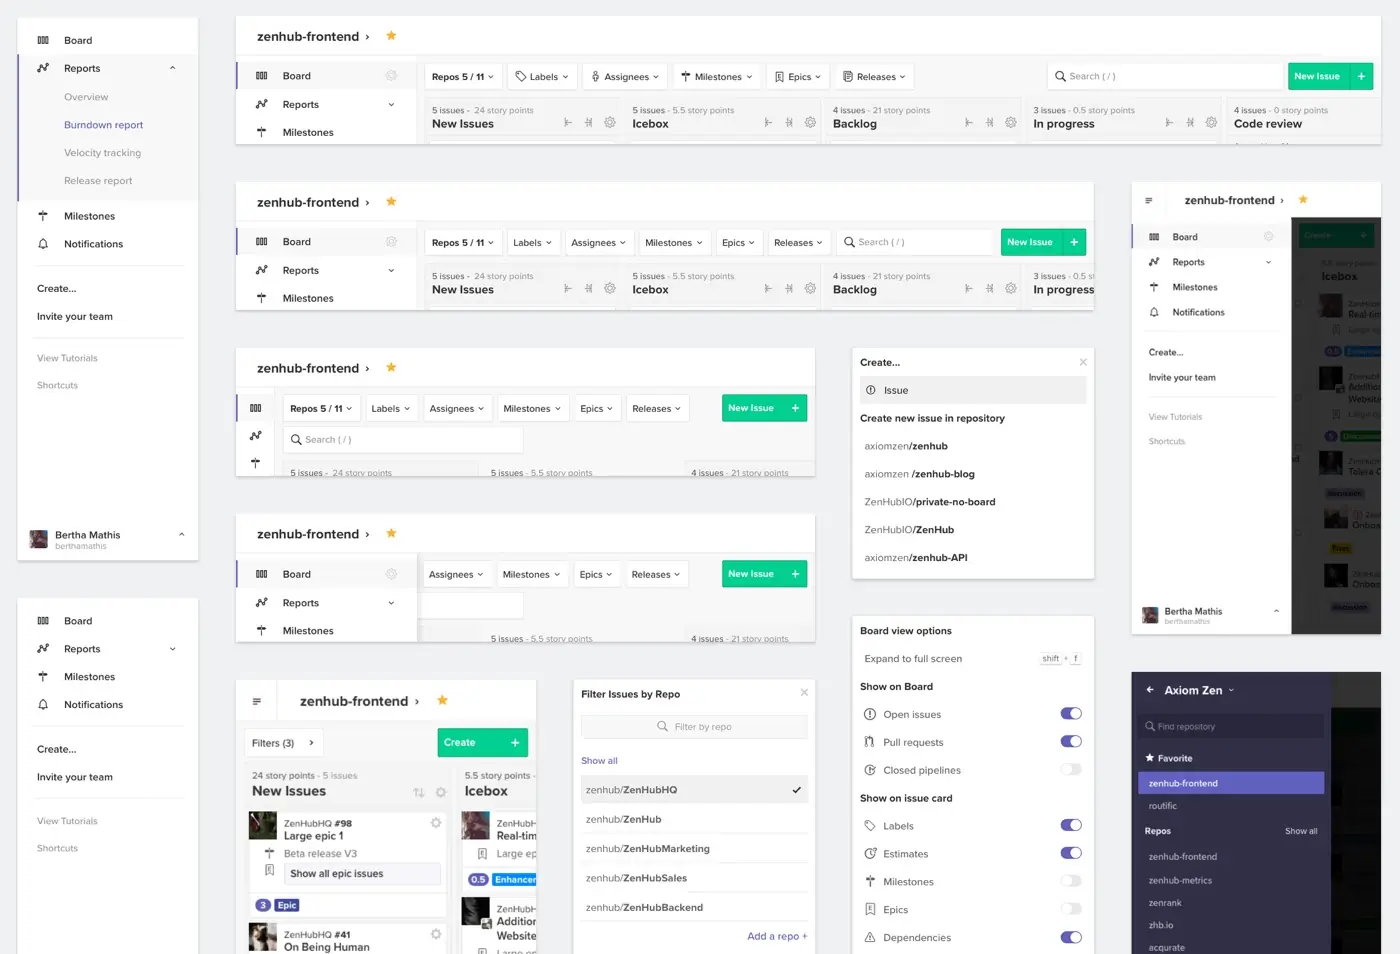The image size is (1400, 954).
Task: Disable the Labels switch under Show on issue card
Action: [x=1071, y=826]
